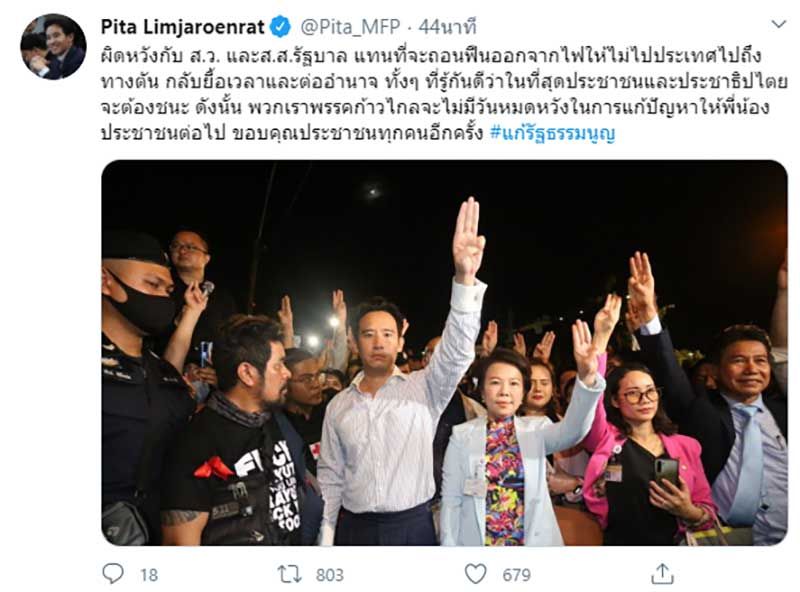Click the 803 retweets count
Image resolution: width=800 pixels, height=592 pixels.
click(330, 575)
